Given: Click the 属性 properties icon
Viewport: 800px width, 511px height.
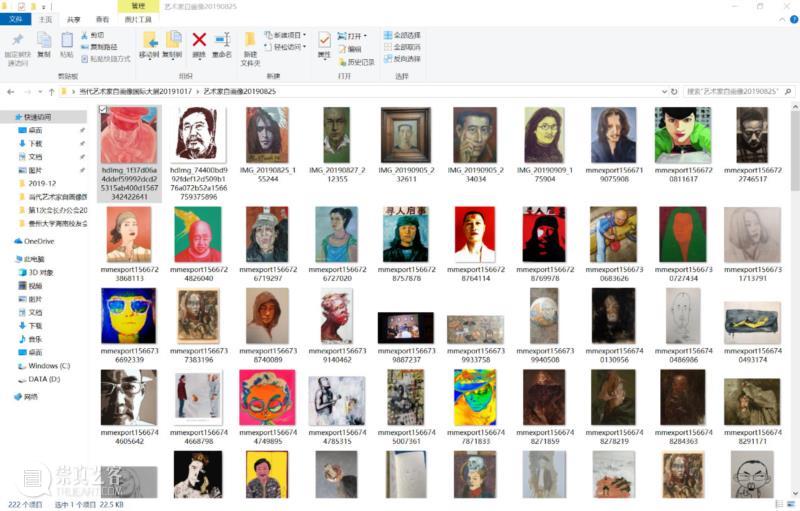Looking at the screenshot, I should (324, 40).
